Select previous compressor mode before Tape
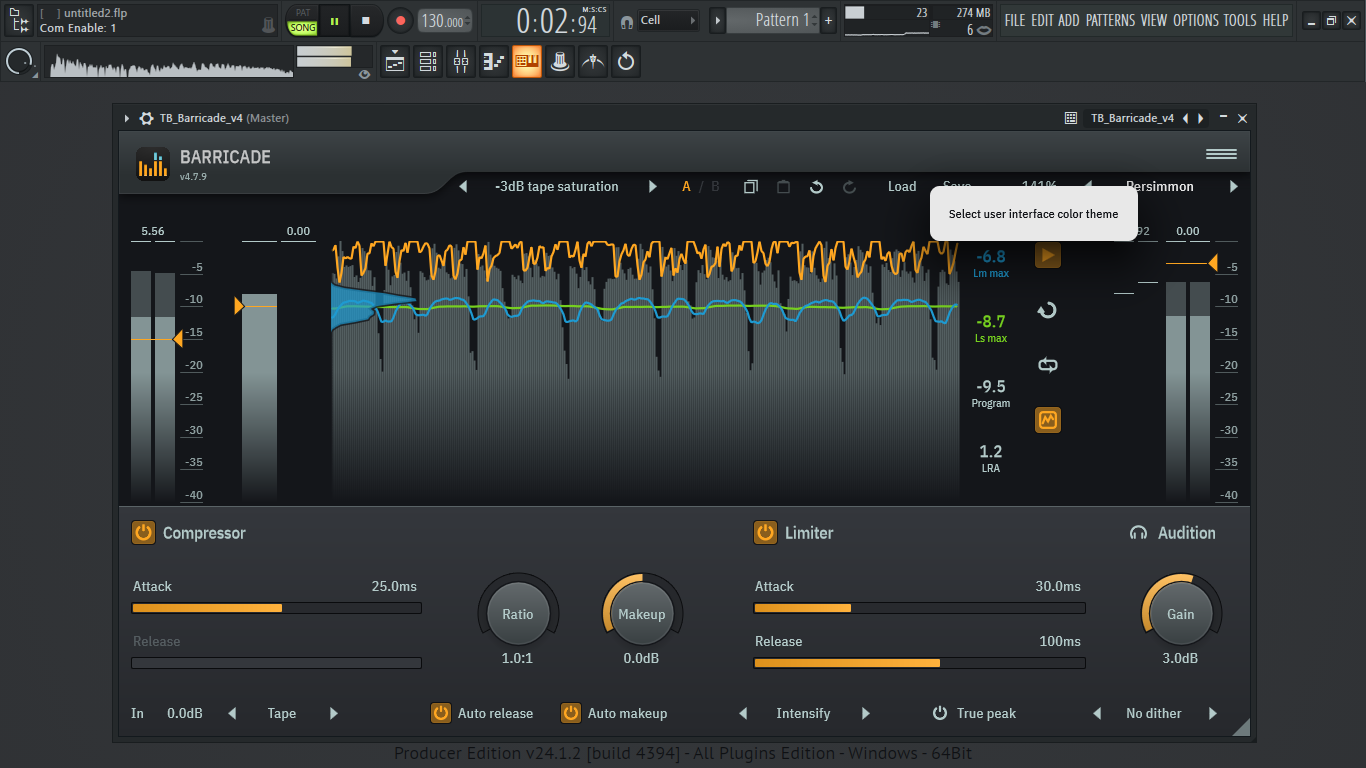 [232, 713]
